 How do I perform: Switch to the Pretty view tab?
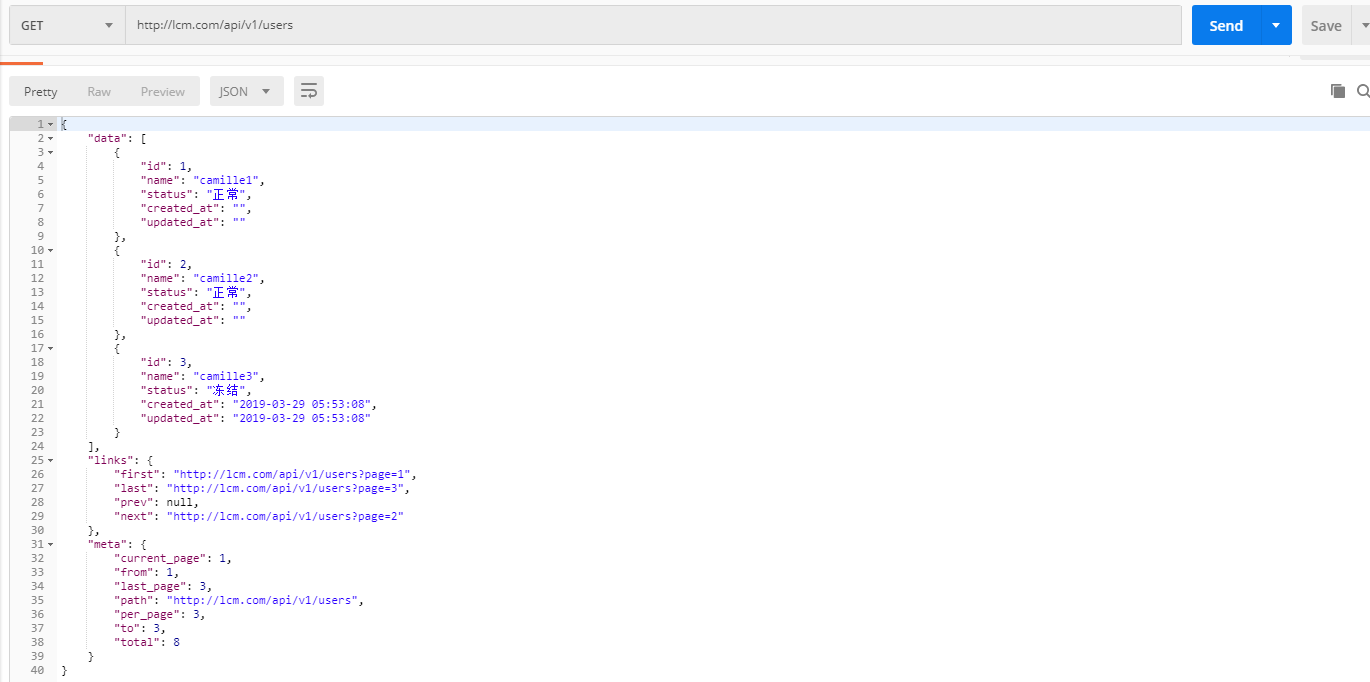tap(41, 91)
